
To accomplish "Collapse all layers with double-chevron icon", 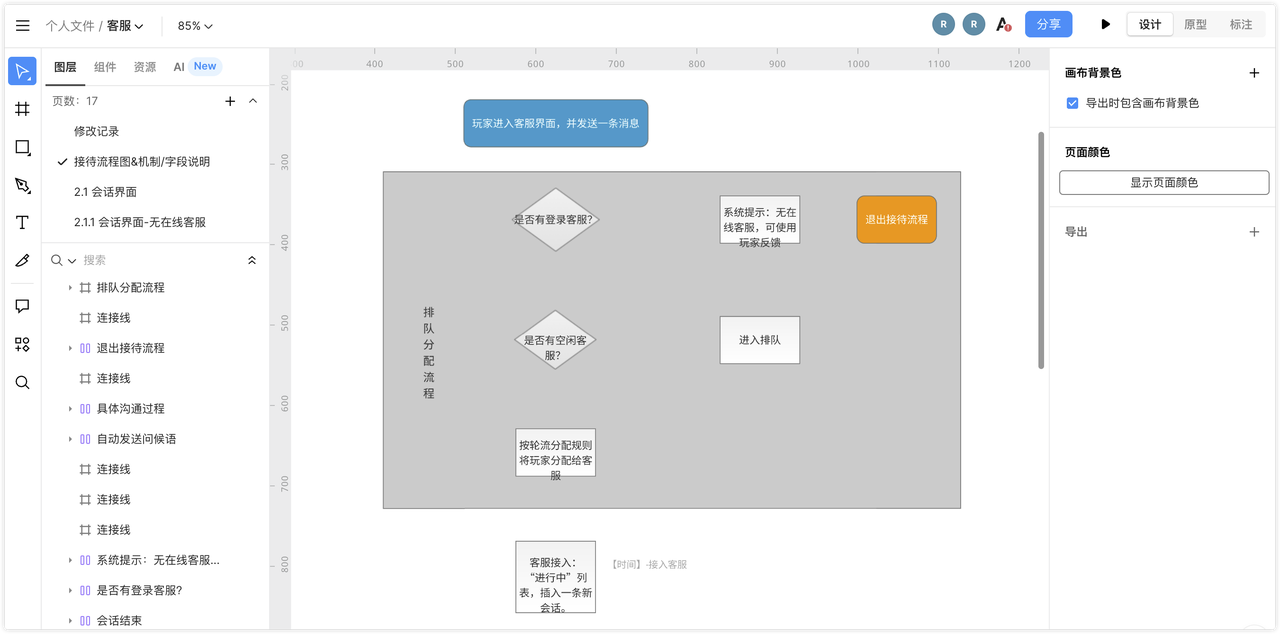I will click(x=252, y=260).
